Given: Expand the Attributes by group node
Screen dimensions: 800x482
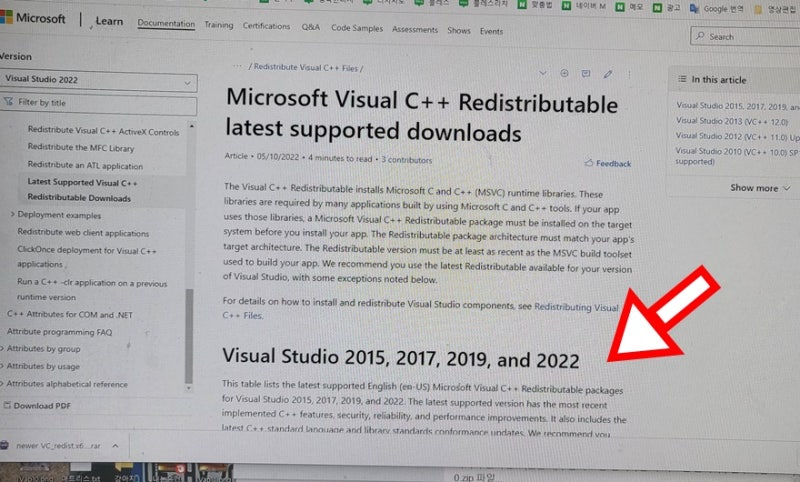Looking at the screenshot, I should point(2,348).
